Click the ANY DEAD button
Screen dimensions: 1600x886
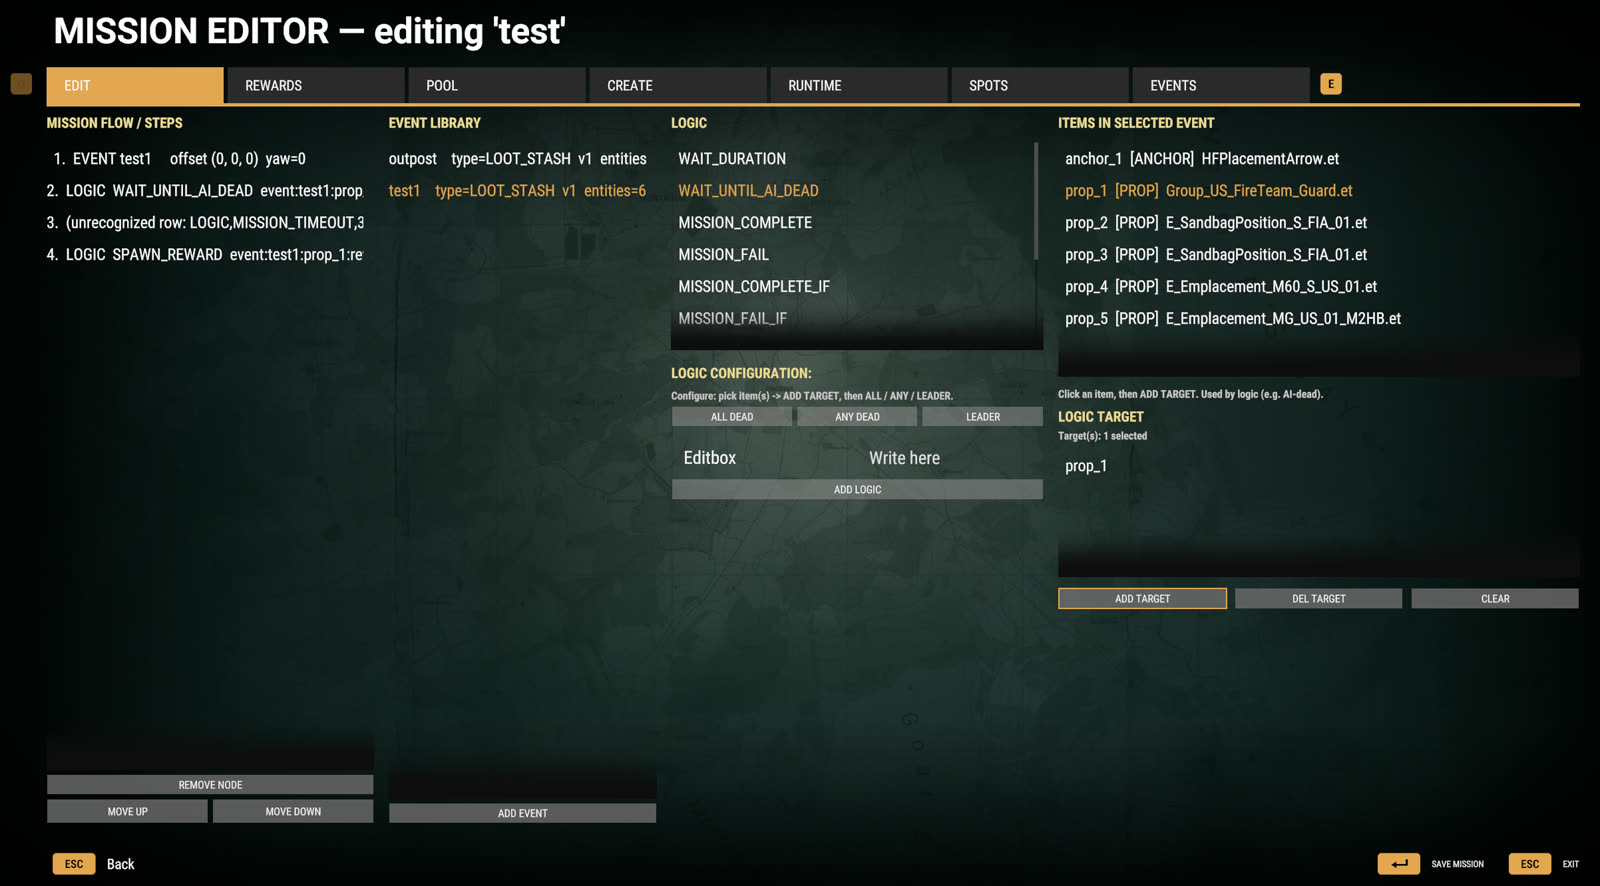pyautogui.click(x=857, y=417)
